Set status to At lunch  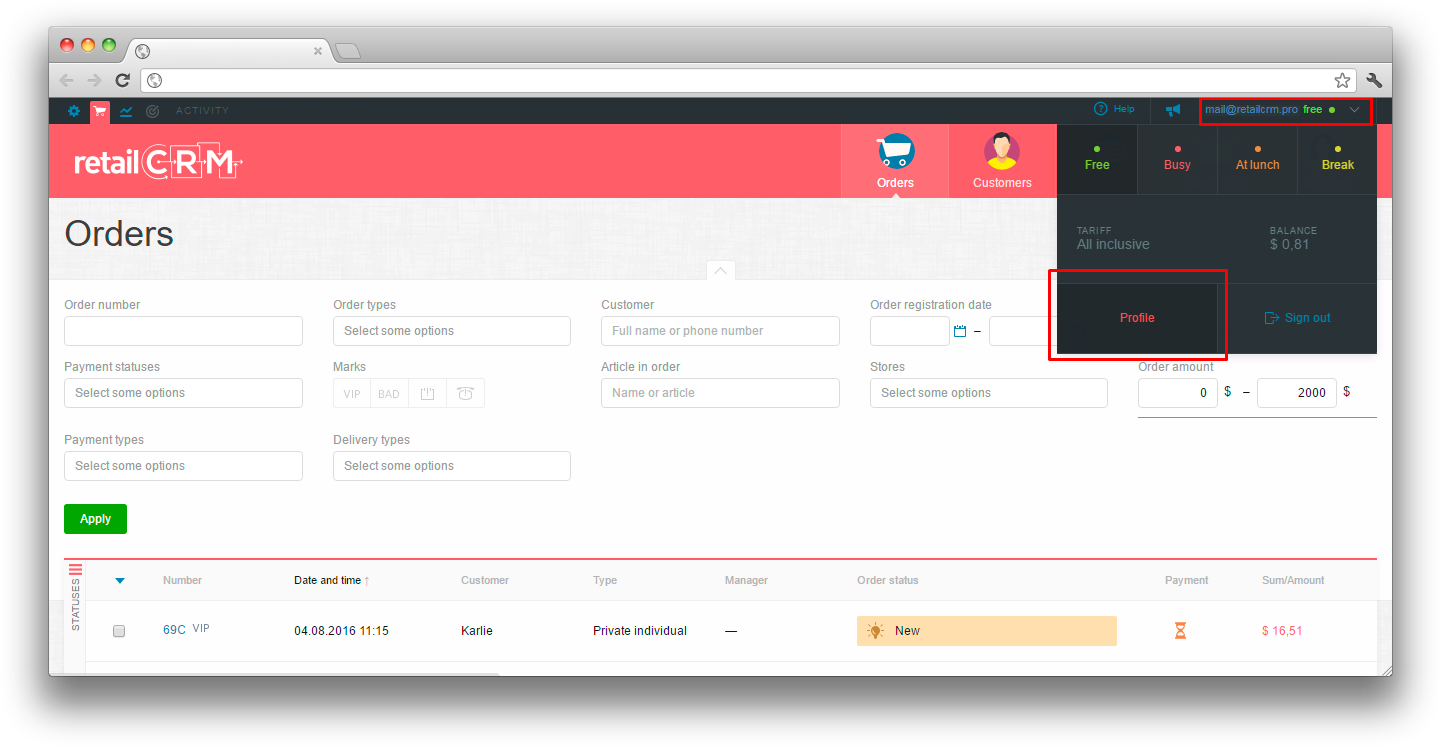[1257, 159]
